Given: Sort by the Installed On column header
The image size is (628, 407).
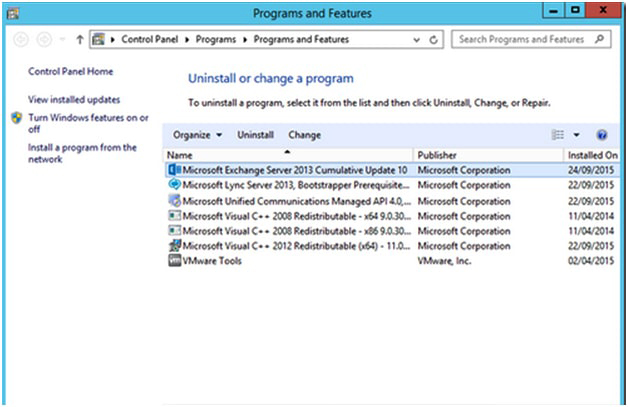Looking at the screenshot, I should [592, 155].
